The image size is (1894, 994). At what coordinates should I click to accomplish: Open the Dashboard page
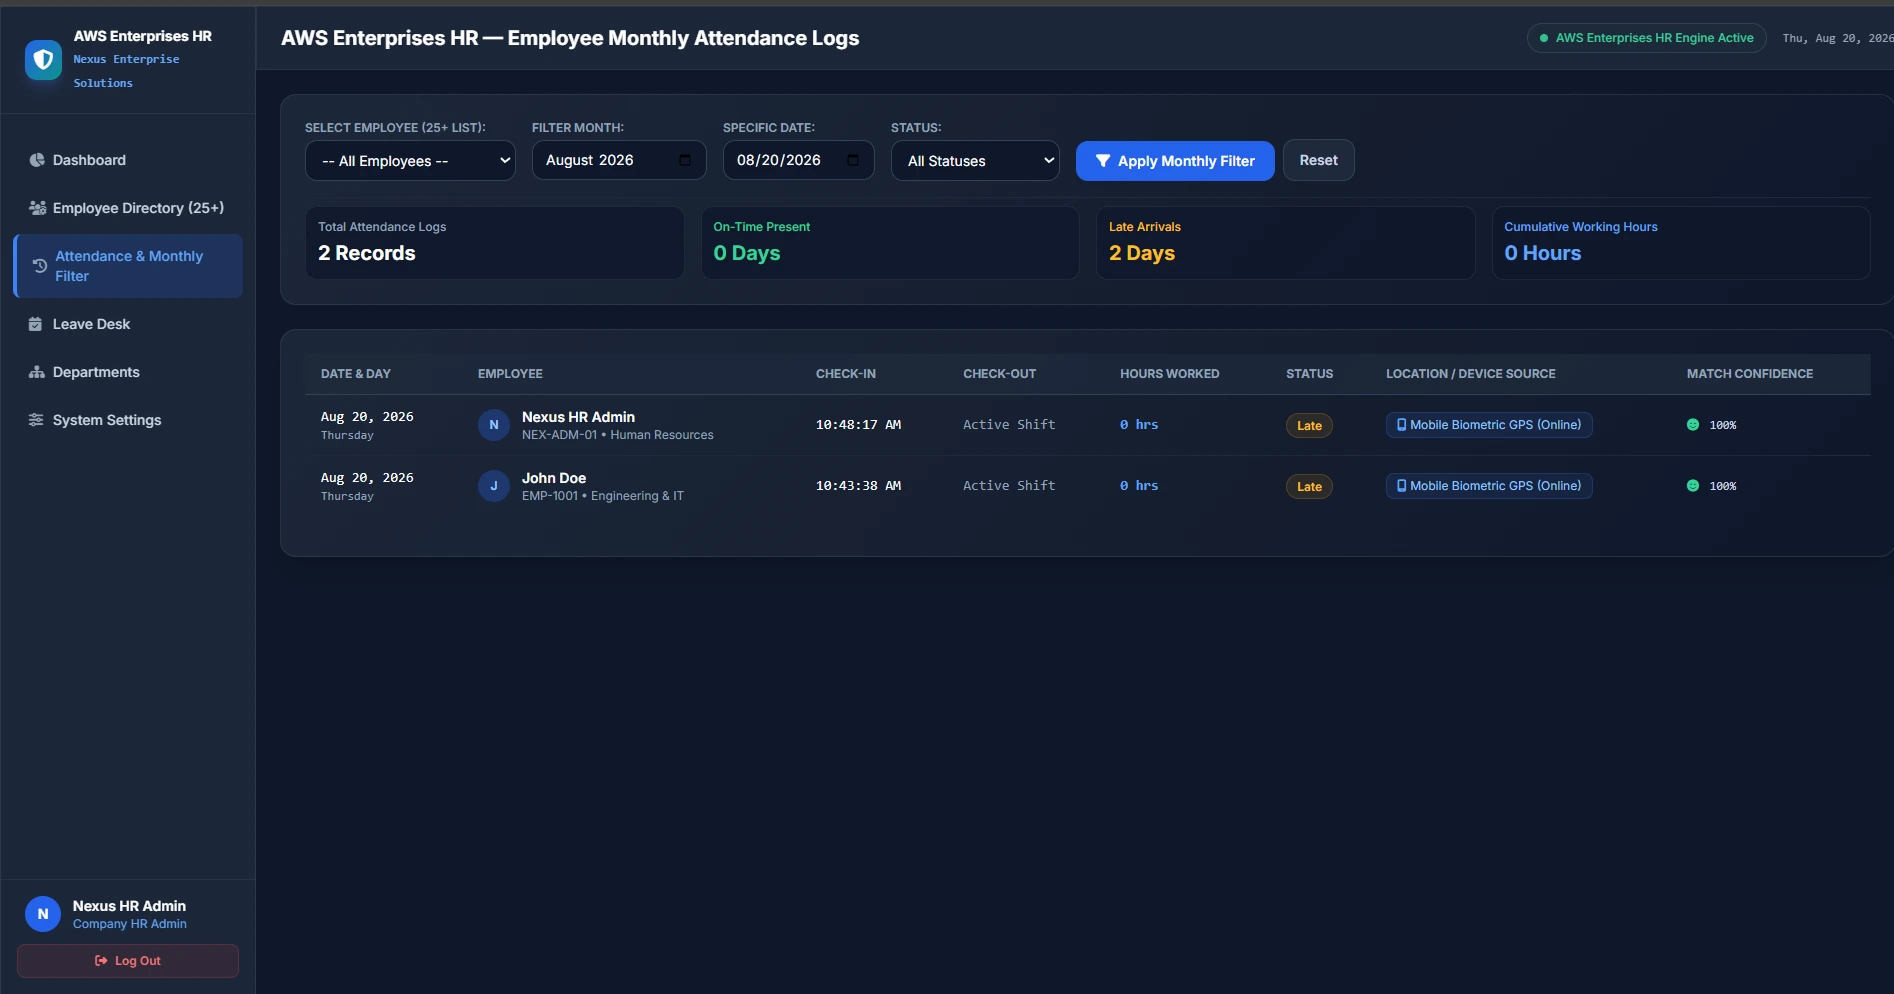click(128, 160)
